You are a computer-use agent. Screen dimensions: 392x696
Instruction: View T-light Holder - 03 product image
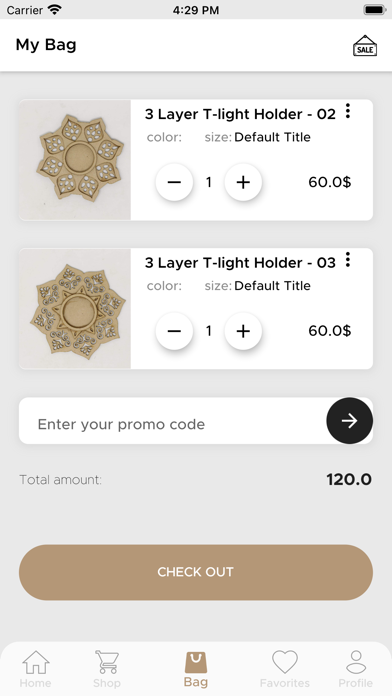tap(75, 308)
